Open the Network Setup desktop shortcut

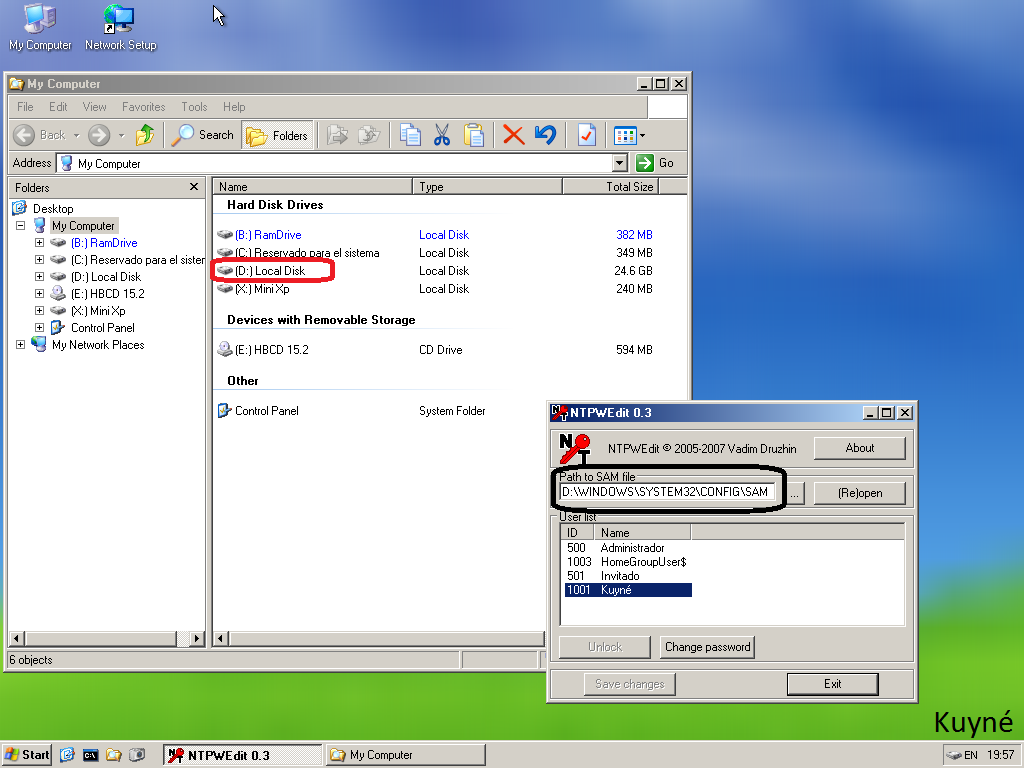click(120, 27)
